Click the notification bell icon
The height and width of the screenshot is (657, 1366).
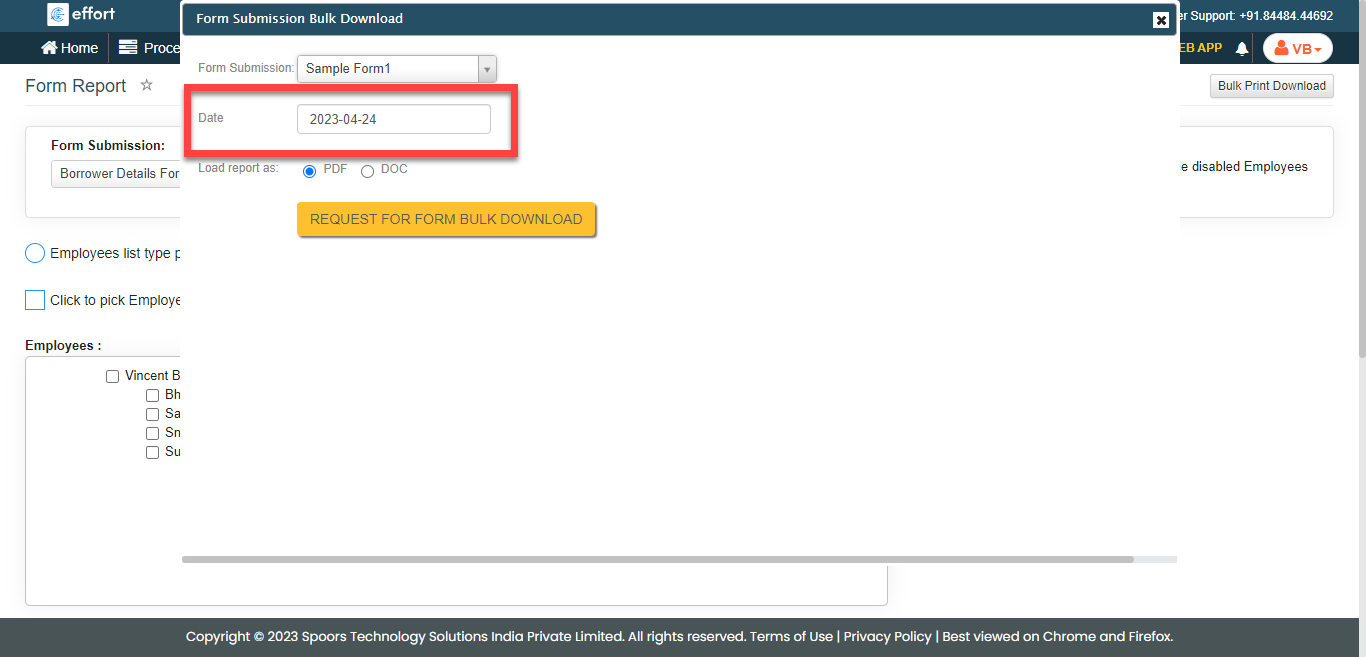(x=1242, y=48)
